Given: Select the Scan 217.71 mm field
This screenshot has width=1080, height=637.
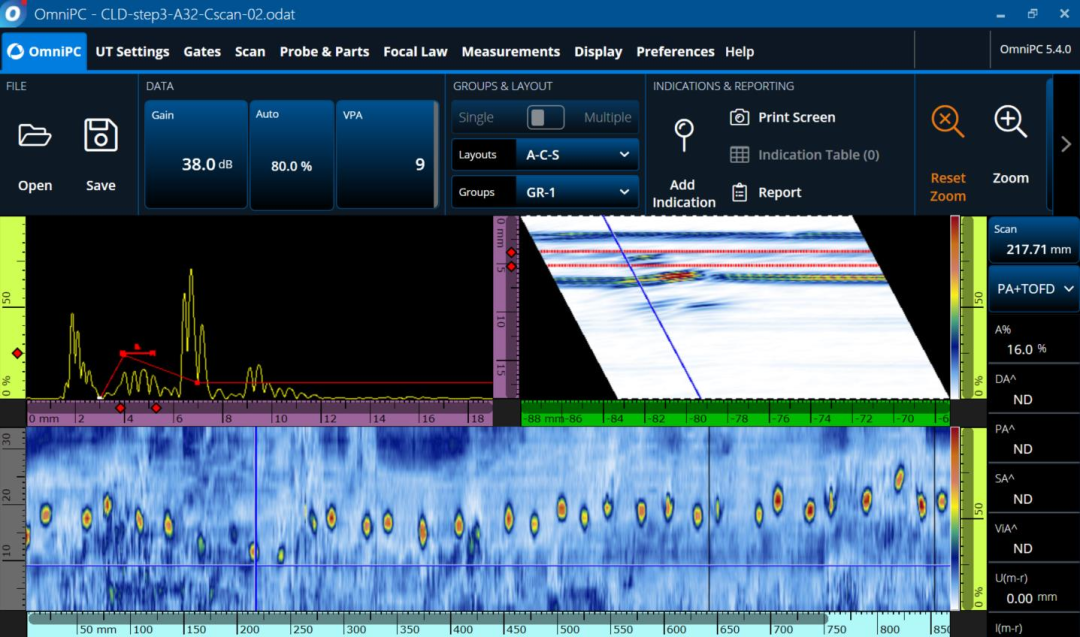Looking at the screenshot, I should [1033, 240].
